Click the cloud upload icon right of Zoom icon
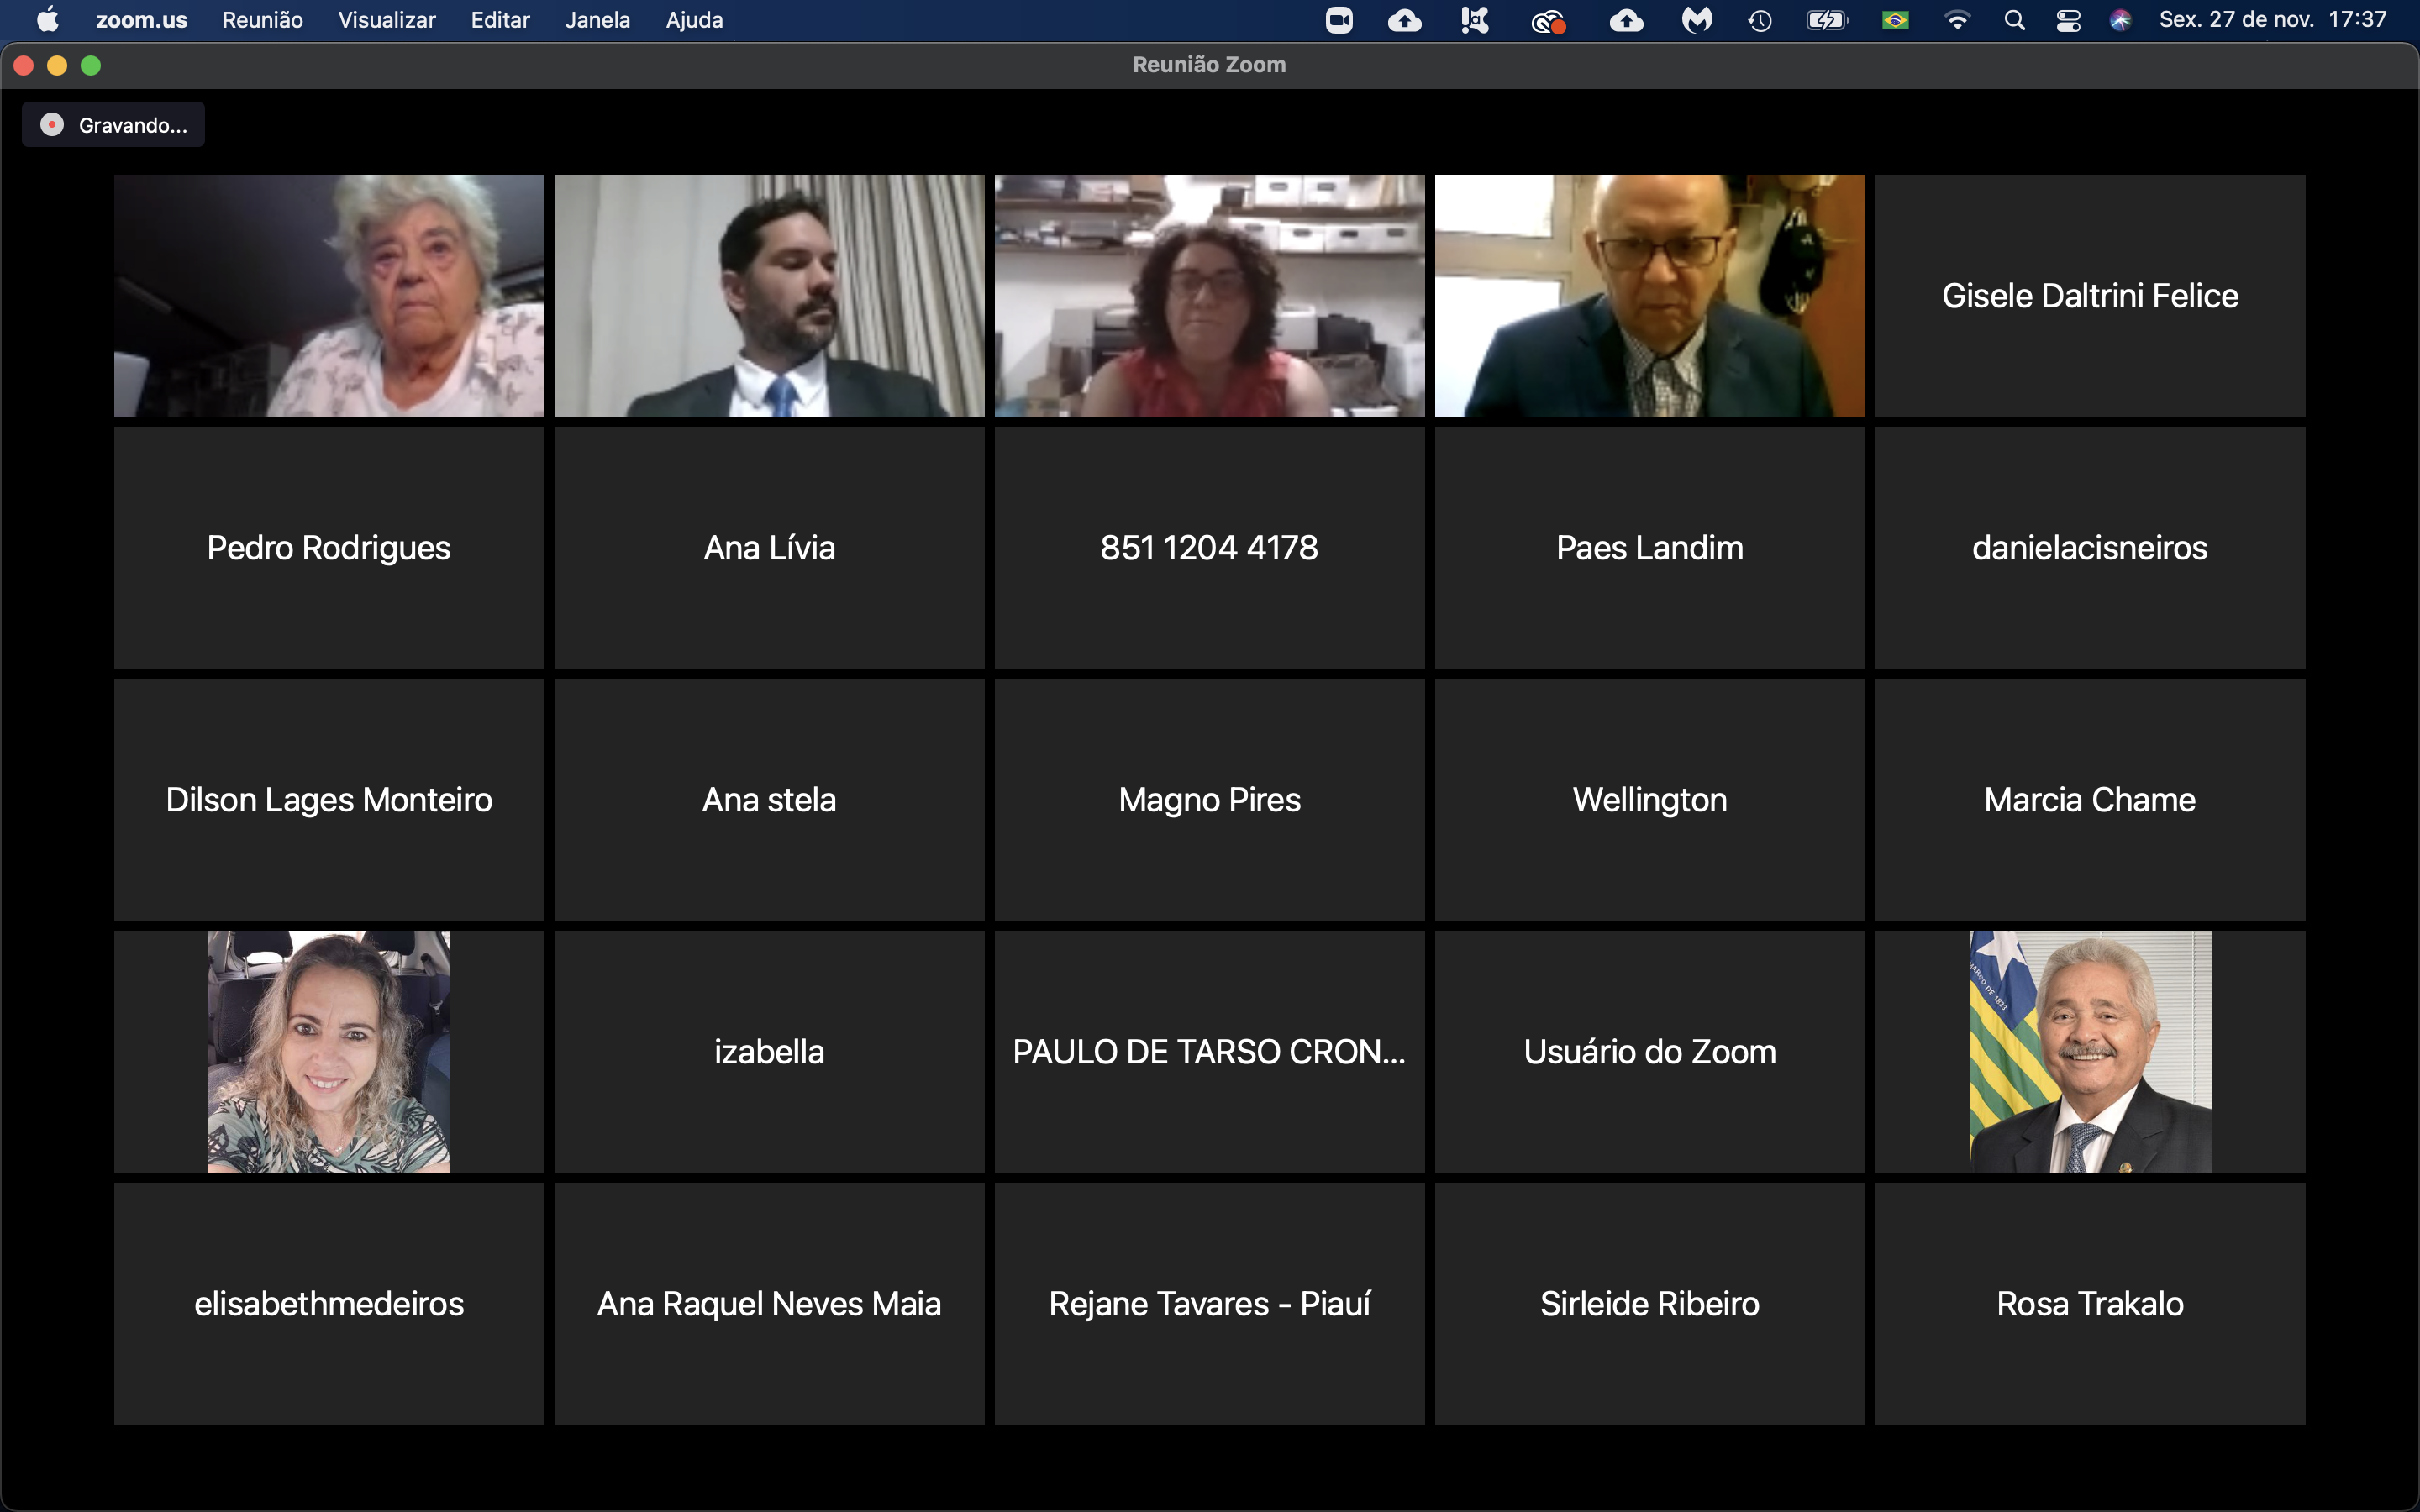 pyautogui.click(x=1404, y=20)
